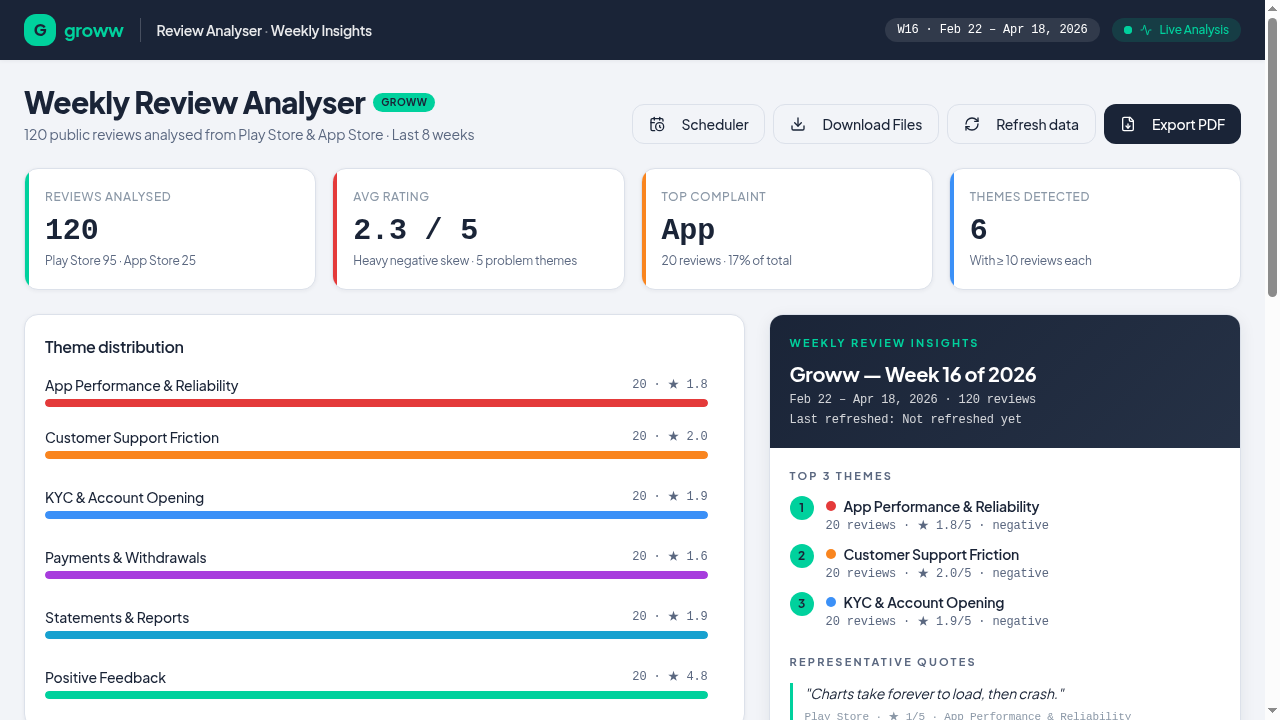Click the Refresh data circular arrows icon
The height and width of the screenshot is (720, 1280).
[x=972, y=124]
